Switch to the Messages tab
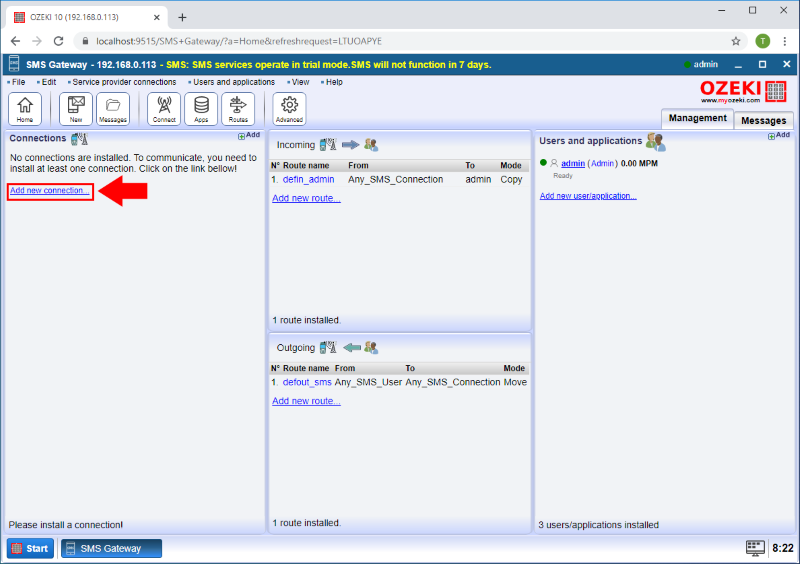This screenshot has width=800, height=564. pyautogui.click(x=763, y=120)
